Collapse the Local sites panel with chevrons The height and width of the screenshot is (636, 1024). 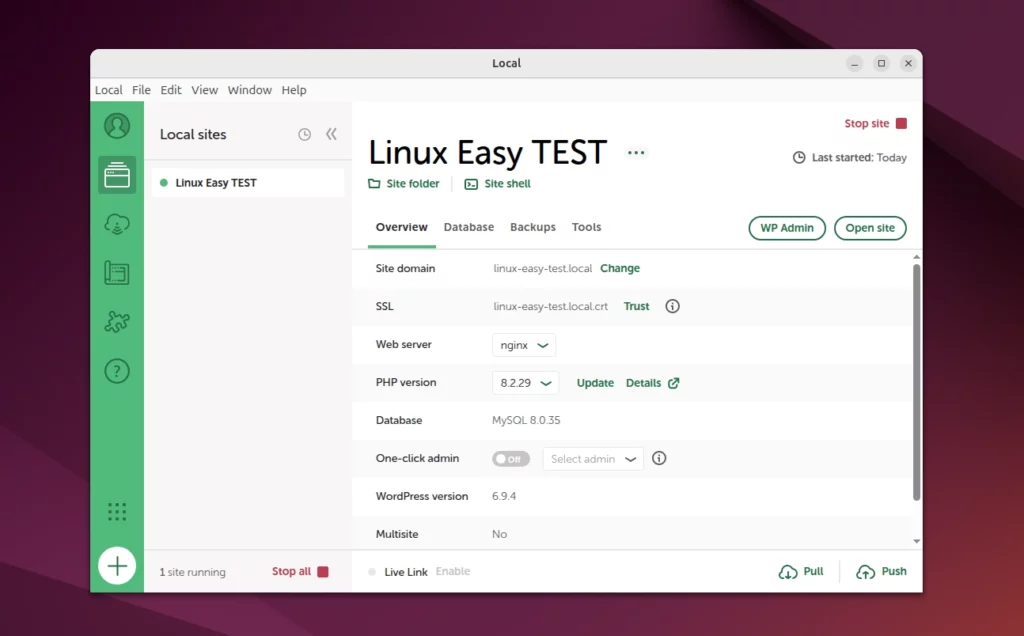[332, 134]
